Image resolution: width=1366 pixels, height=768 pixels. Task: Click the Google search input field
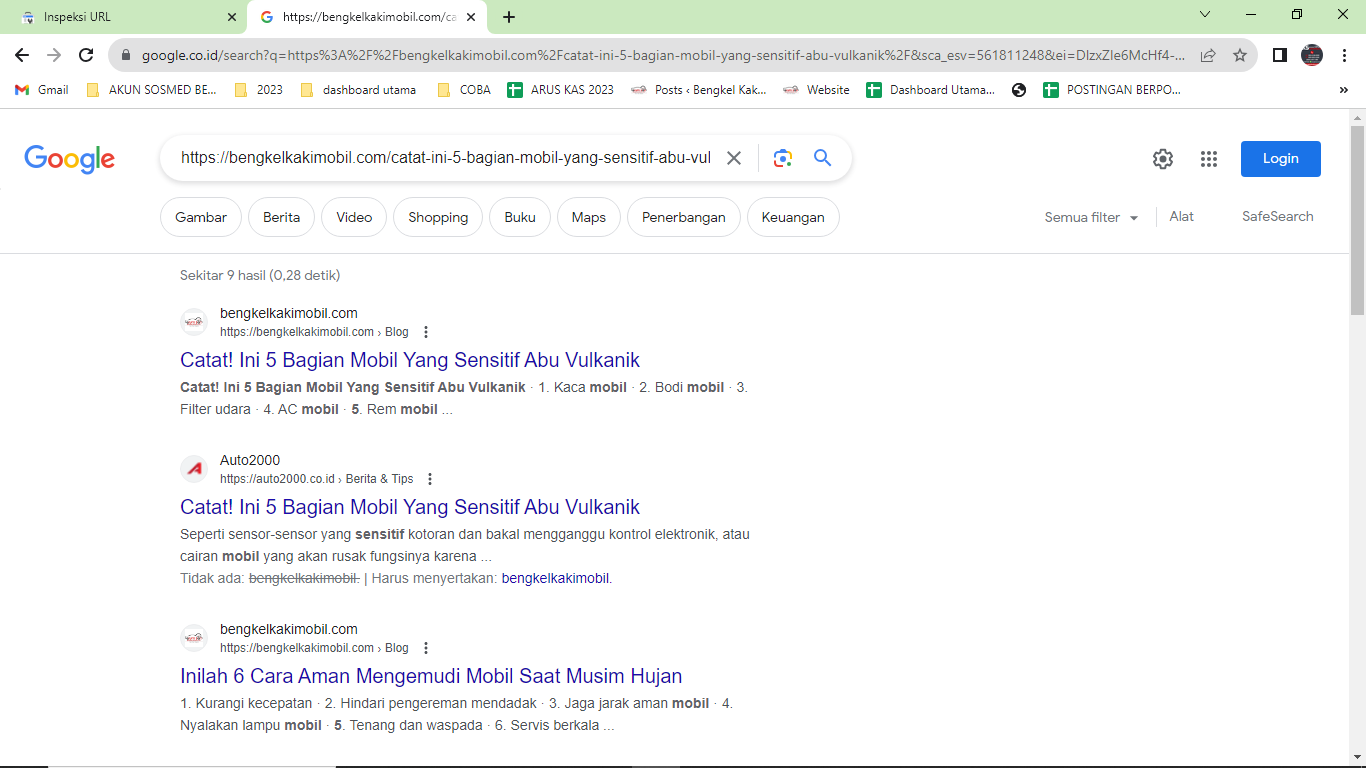tap(446, 158)
